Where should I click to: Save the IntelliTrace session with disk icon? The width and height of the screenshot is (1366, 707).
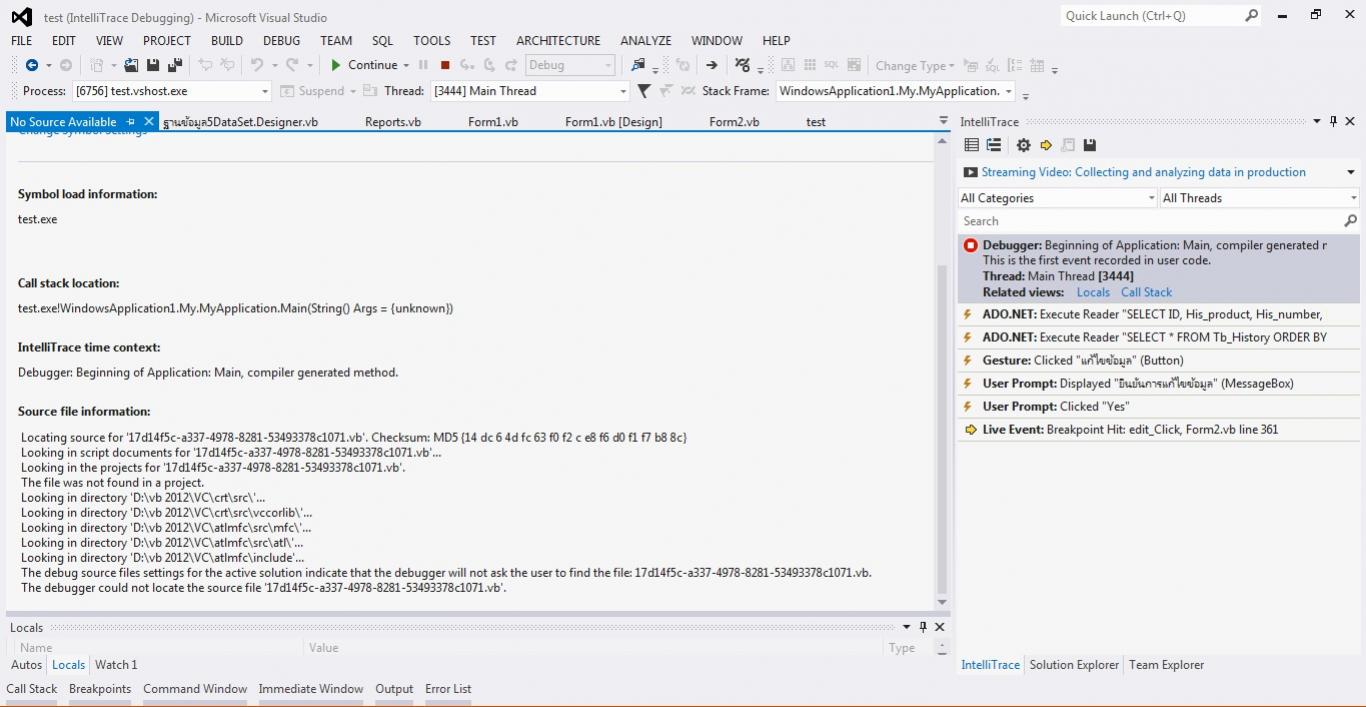pos(1090,145)
